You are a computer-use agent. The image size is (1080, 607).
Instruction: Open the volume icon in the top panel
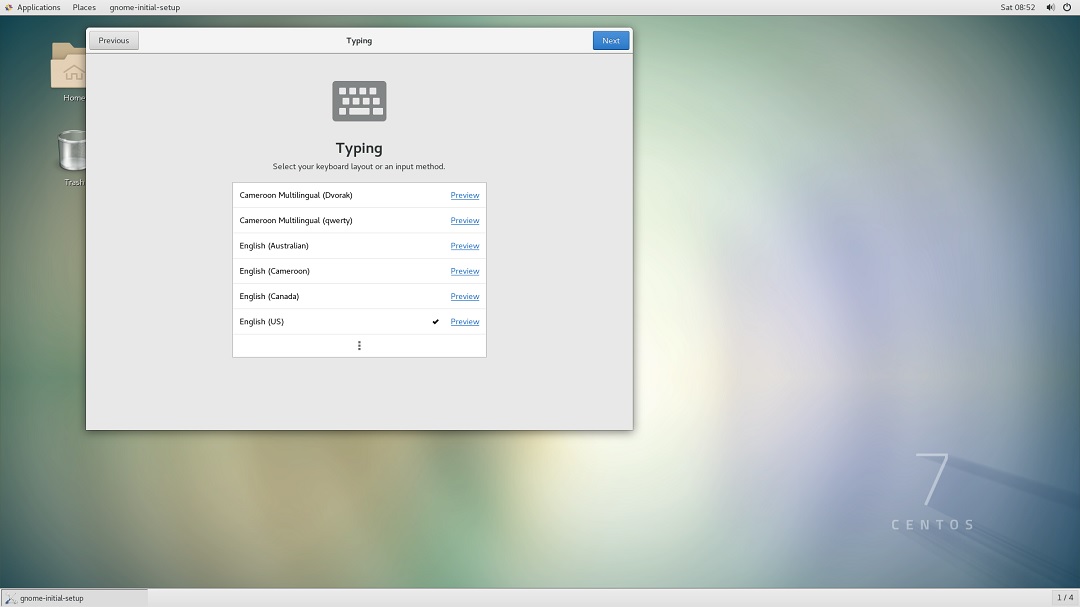[1049, 7]
